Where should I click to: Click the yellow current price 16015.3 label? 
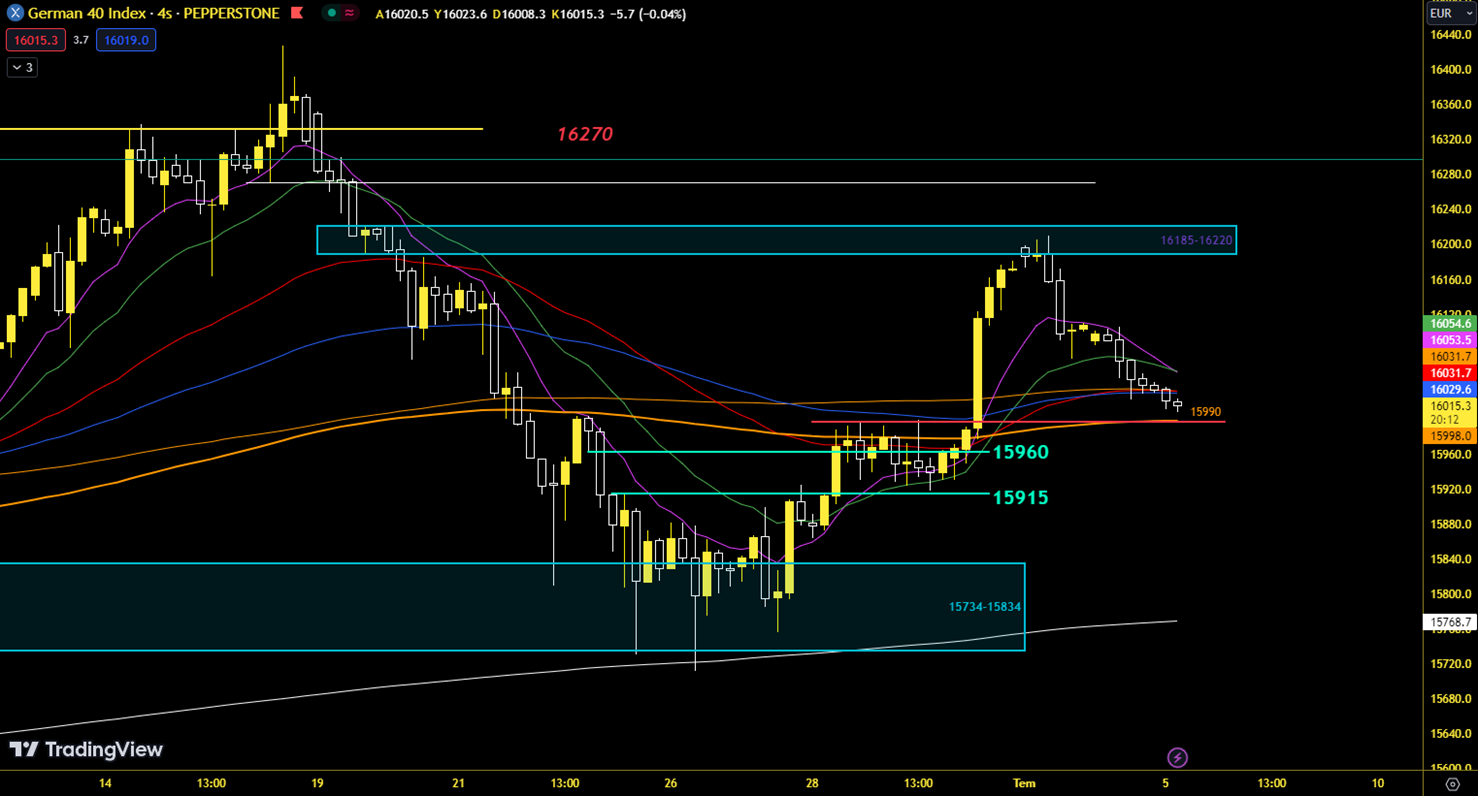pyautogui.click(x=1450, y=406)
